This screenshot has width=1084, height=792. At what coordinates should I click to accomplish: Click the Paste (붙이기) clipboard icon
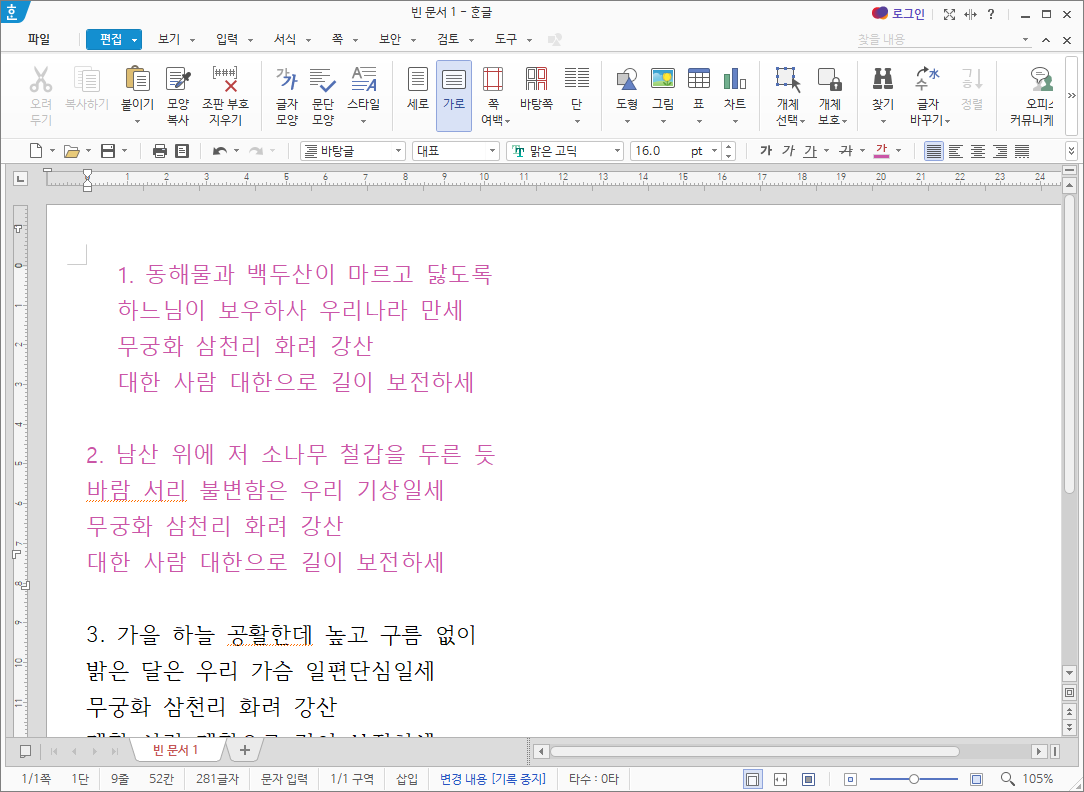tap(138, 79)
